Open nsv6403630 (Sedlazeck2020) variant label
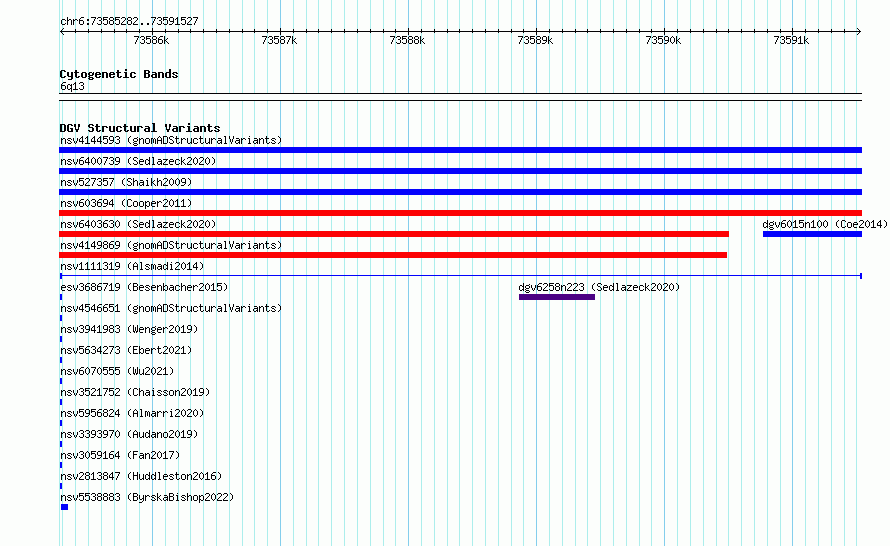 pyautogui.click(x=138, y=224)
